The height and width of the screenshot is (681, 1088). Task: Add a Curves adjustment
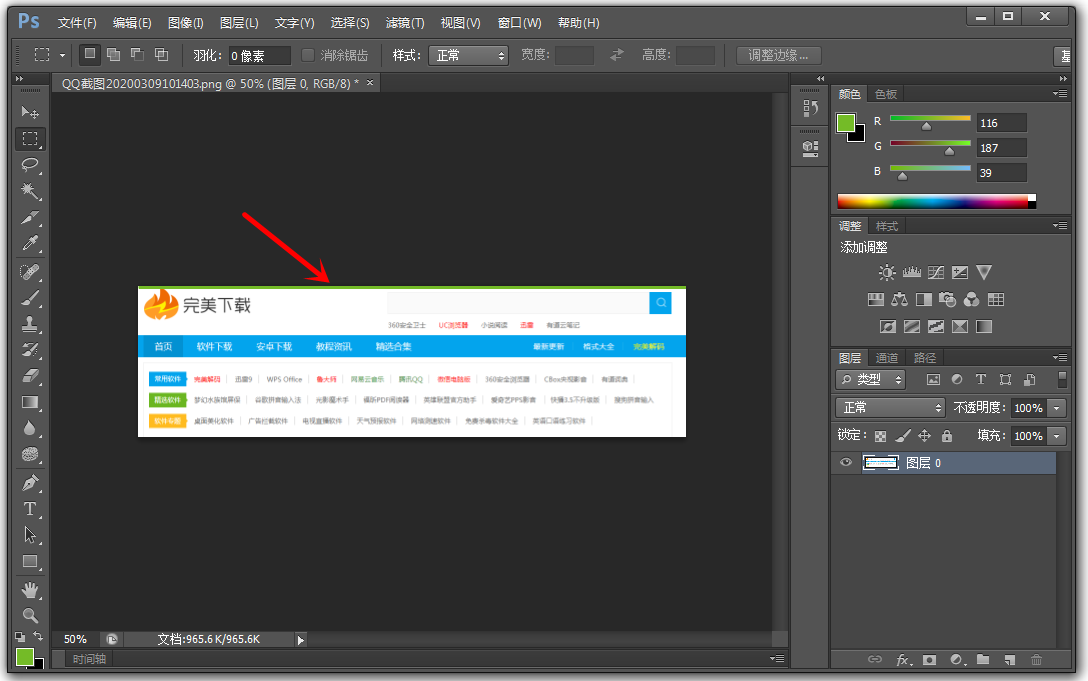pos(935,272)
